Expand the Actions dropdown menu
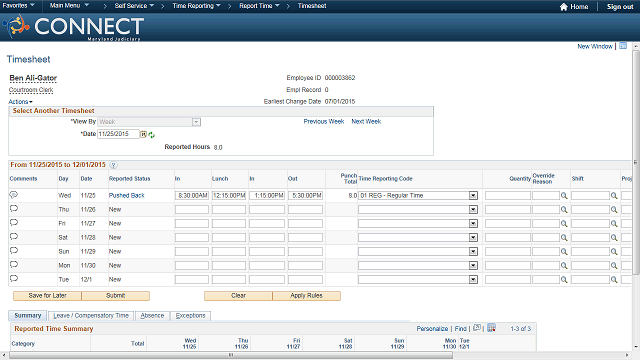The image size is (640, 360). pyautogui.click(x=20, y=102)
